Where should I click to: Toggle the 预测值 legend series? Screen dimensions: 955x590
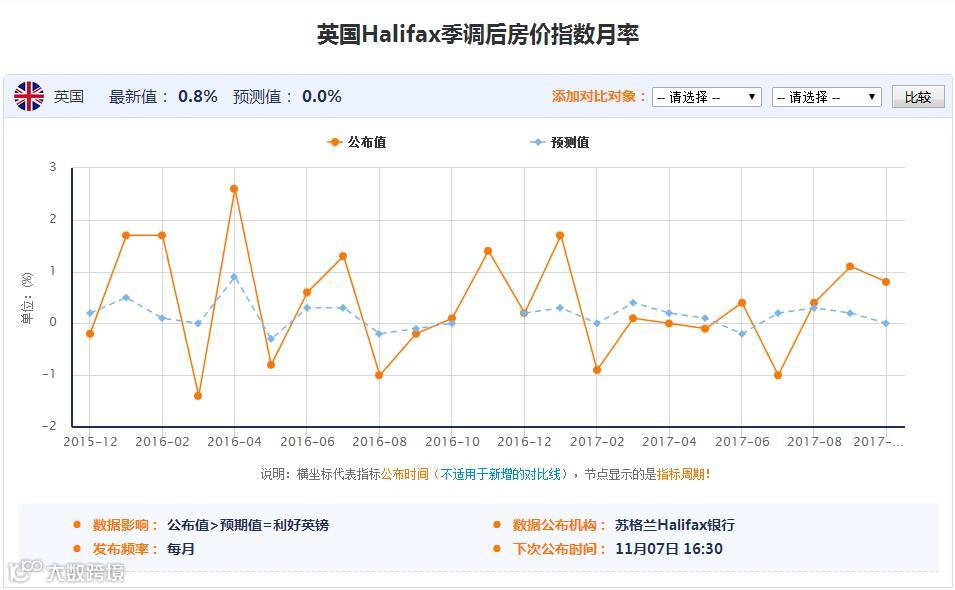click(560, 142)
